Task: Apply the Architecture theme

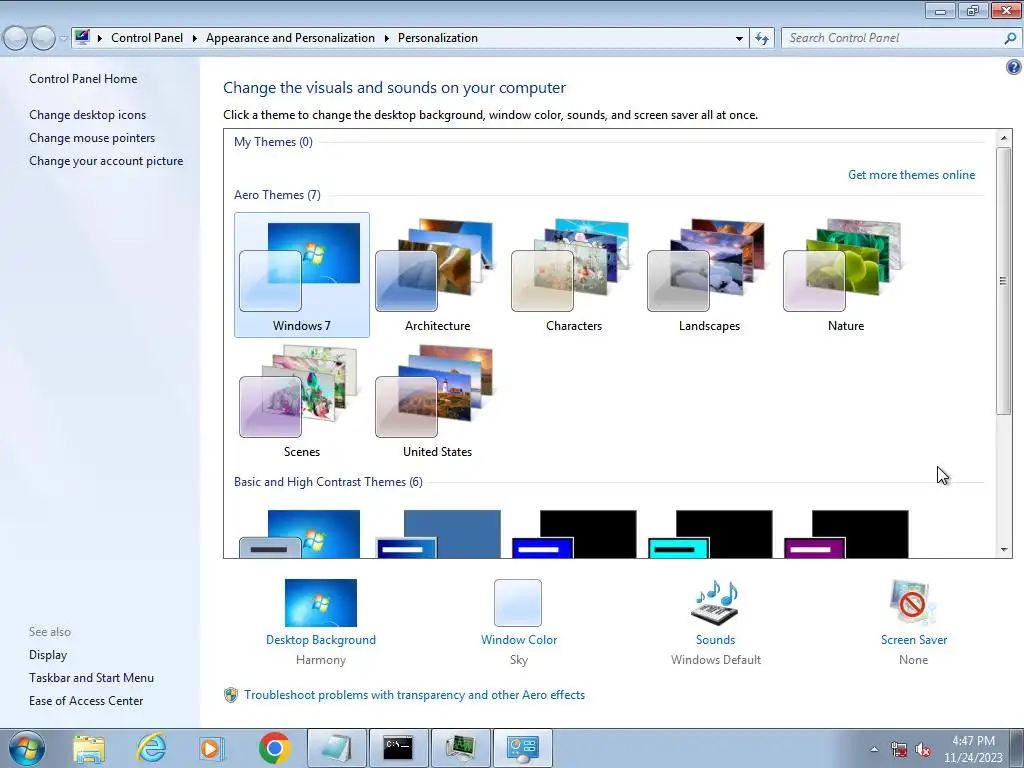Action: pyautogui.click(x=437, y=275)
